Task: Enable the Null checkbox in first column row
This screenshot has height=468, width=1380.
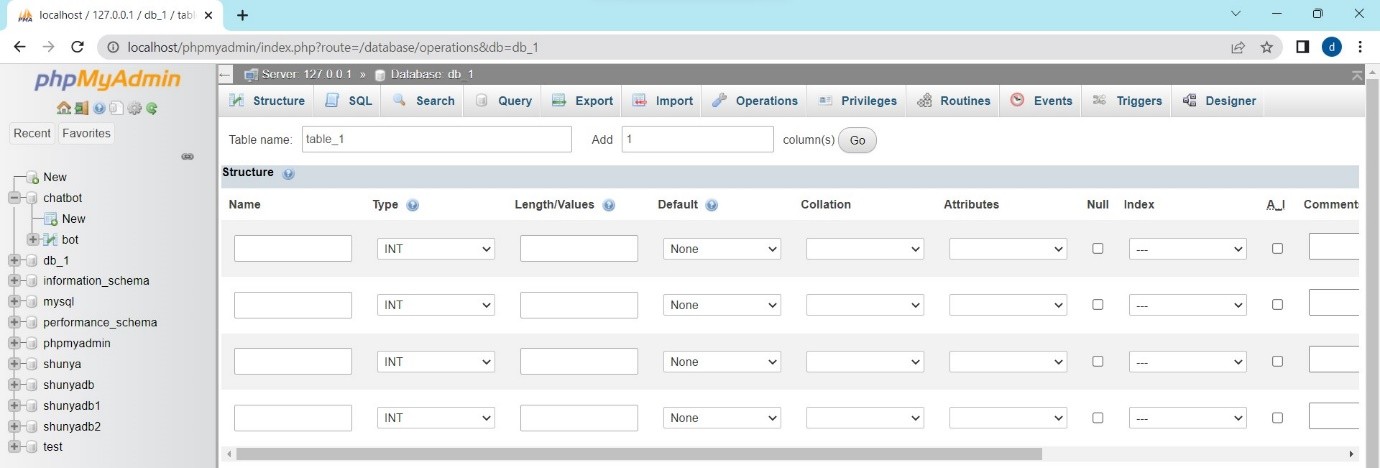Action: pyautogui.click(x=1098, y=248)
